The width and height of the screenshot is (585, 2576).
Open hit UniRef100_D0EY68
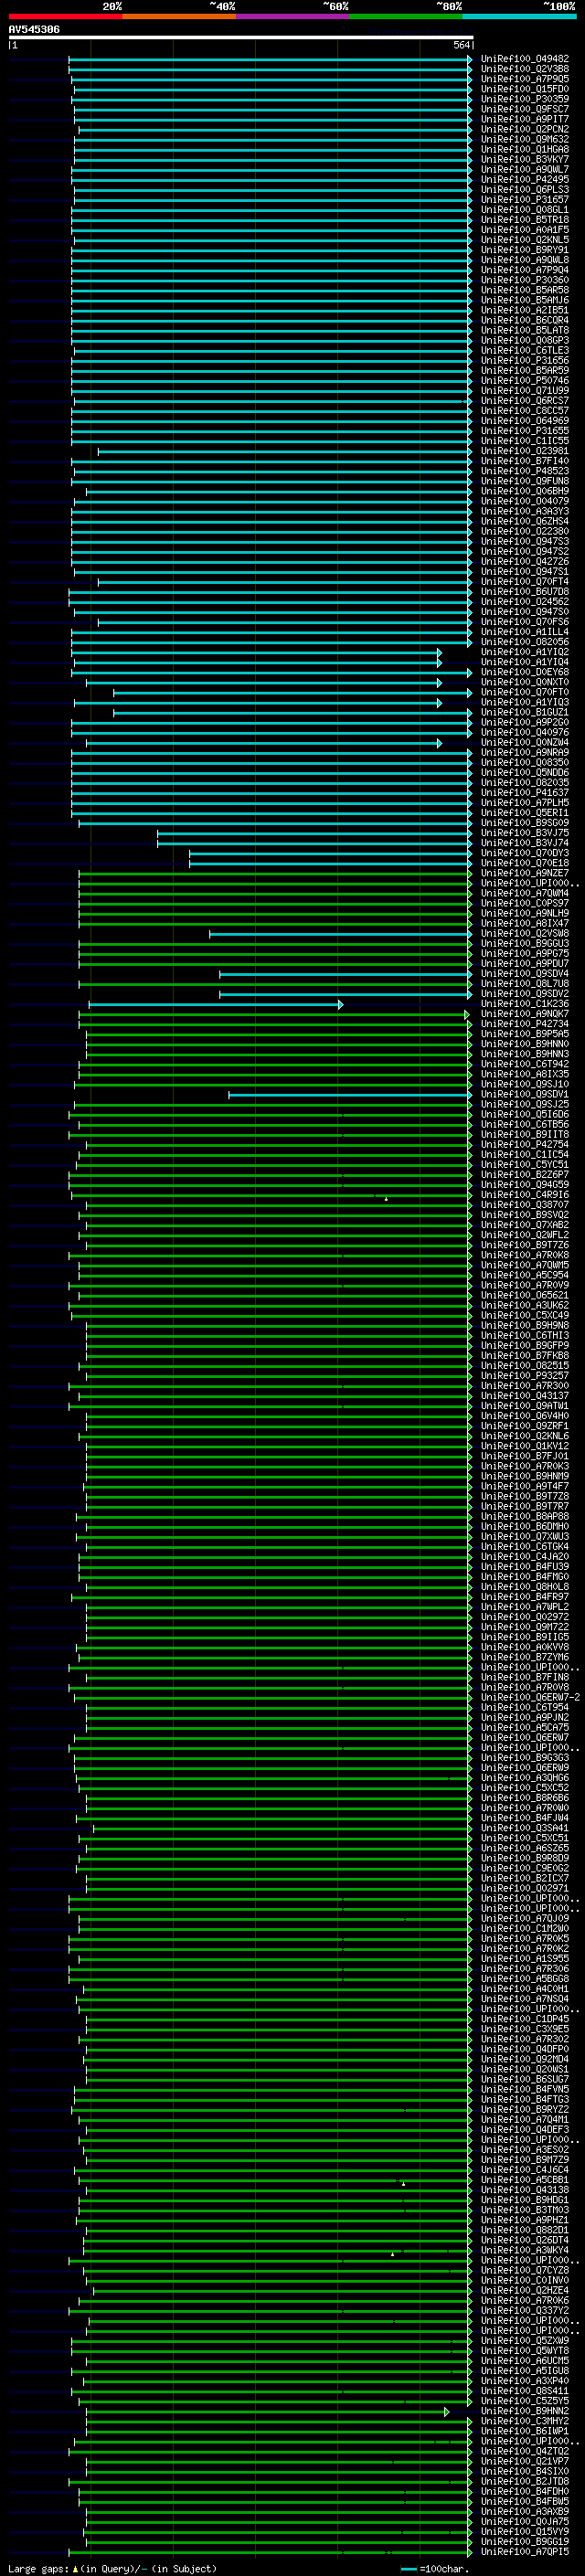point(524,672)
